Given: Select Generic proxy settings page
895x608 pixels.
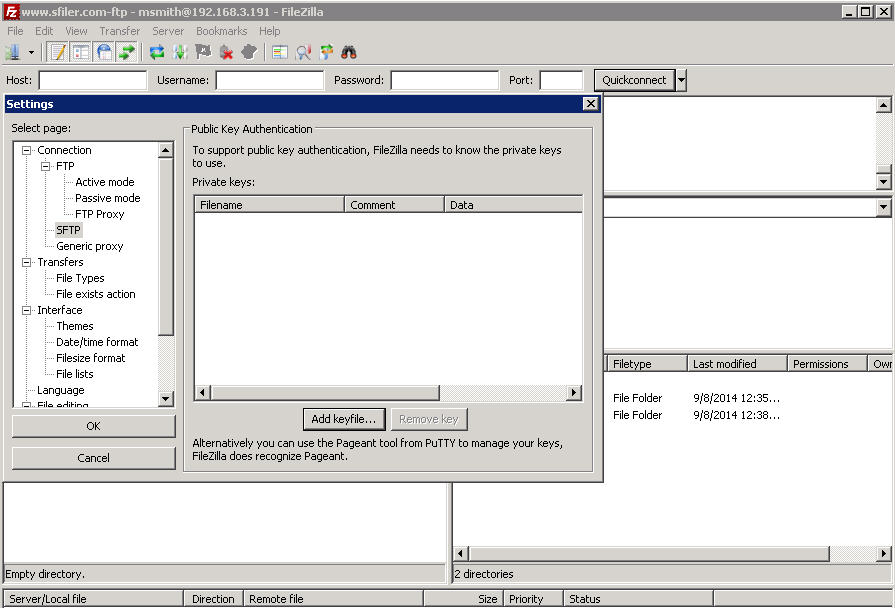Looking at the screenshot, I should pyautogui.click(x=90, y=246).
